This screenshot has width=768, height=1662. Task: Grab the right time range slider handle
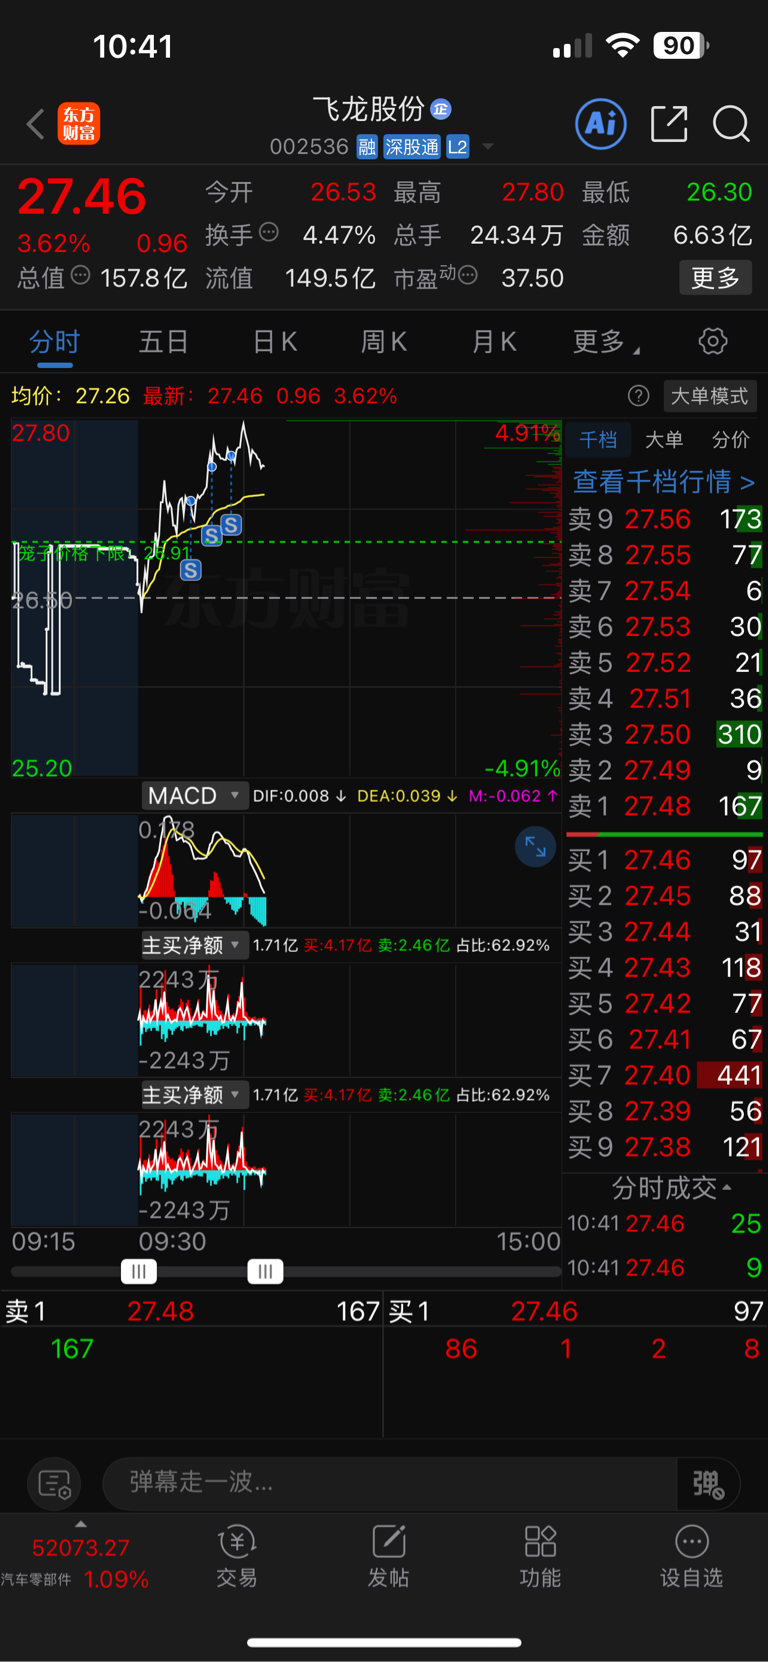click(265, 1272)
